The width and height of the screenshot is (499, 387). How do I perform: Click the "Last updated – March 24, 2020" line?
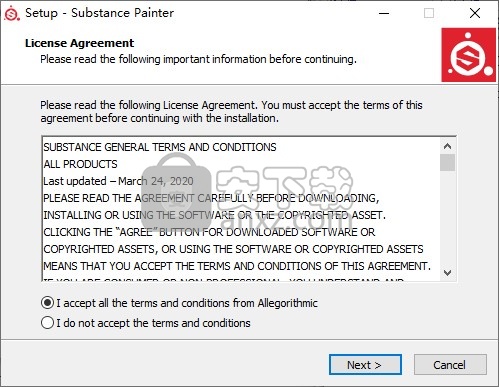118,181
